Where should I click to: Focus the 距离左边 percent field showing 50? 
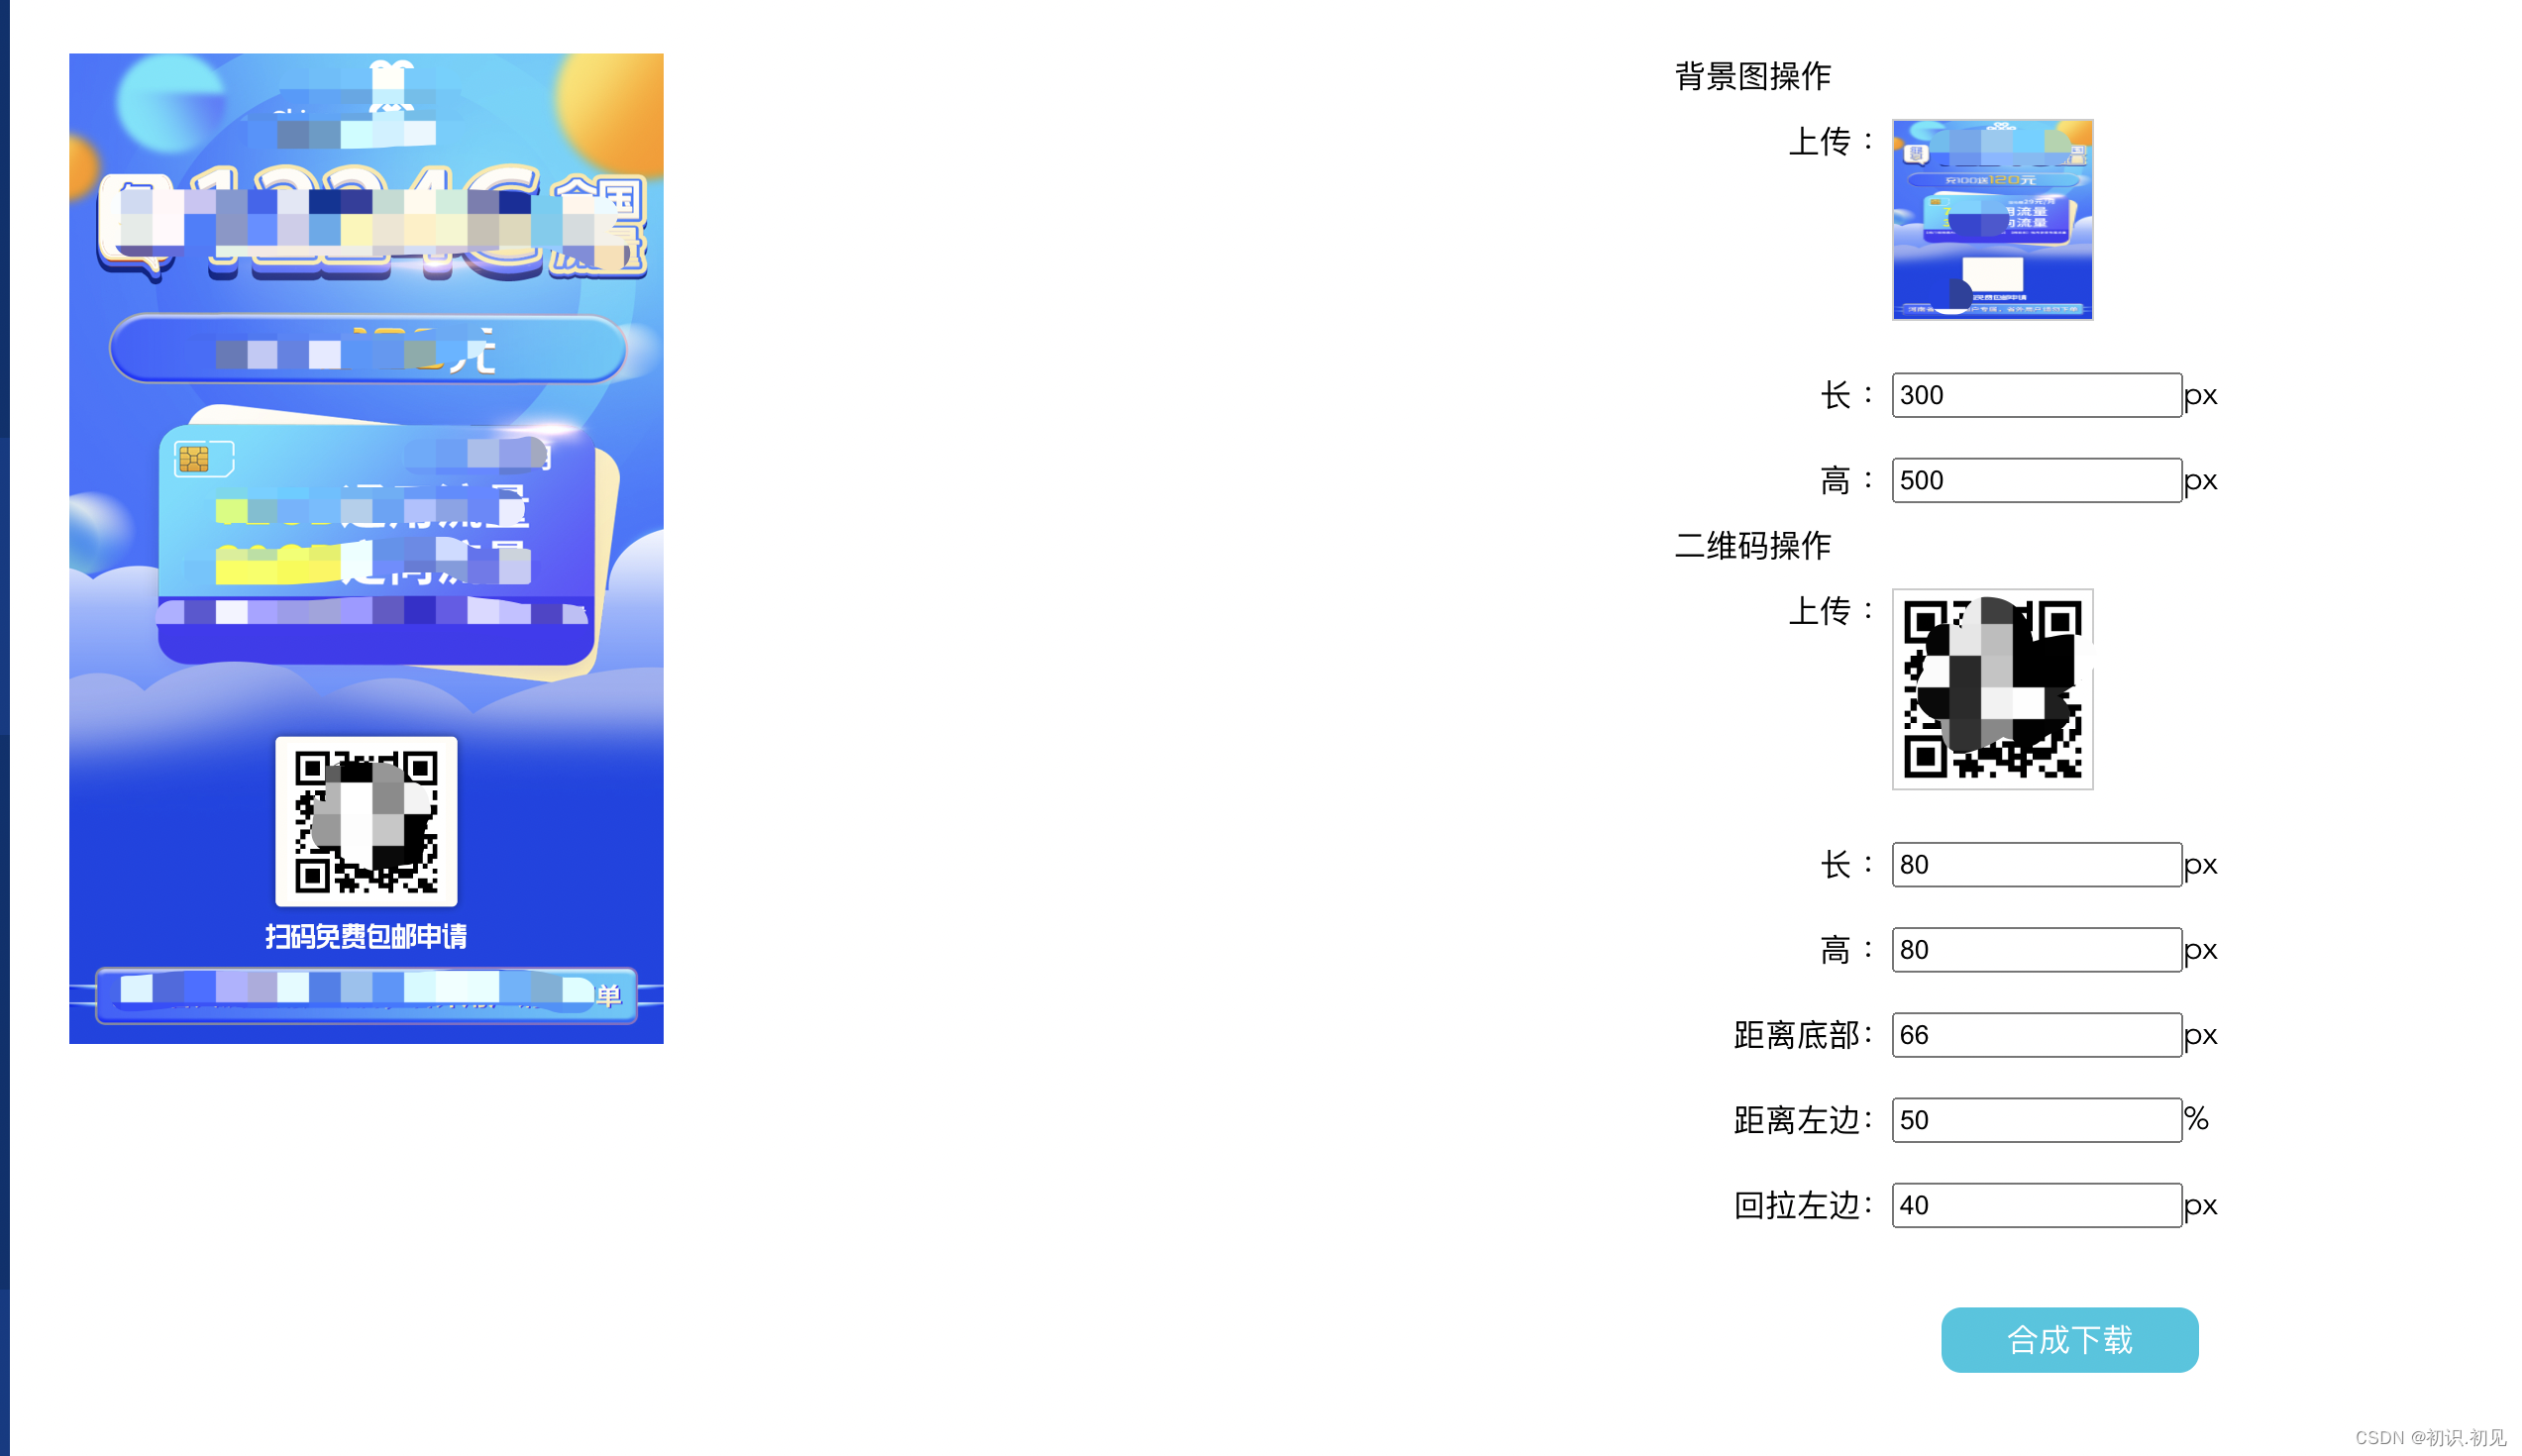[x=2035, y=1119]
